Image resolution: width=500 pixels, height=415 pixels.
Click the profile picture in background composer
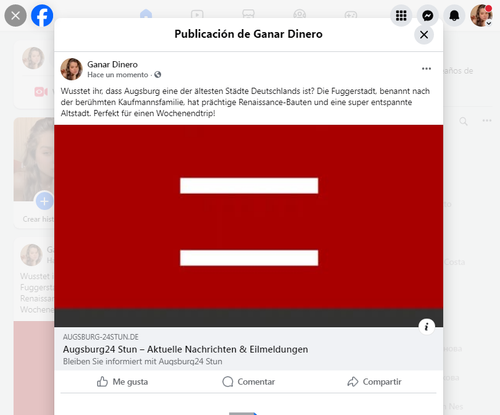pyautogui.click(x=33, y=58)
